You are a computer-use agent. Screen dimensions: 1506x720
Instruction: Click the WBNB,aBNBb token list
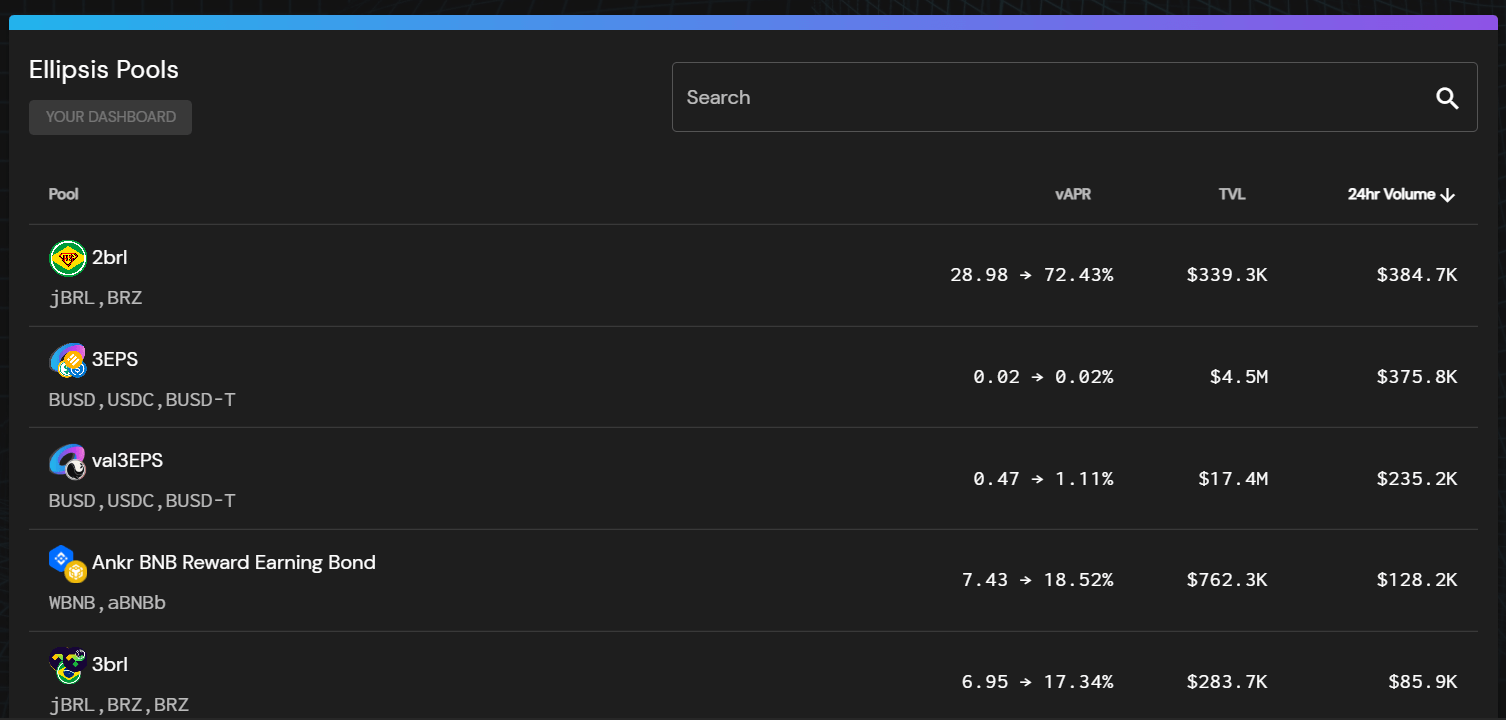[107, 603]
